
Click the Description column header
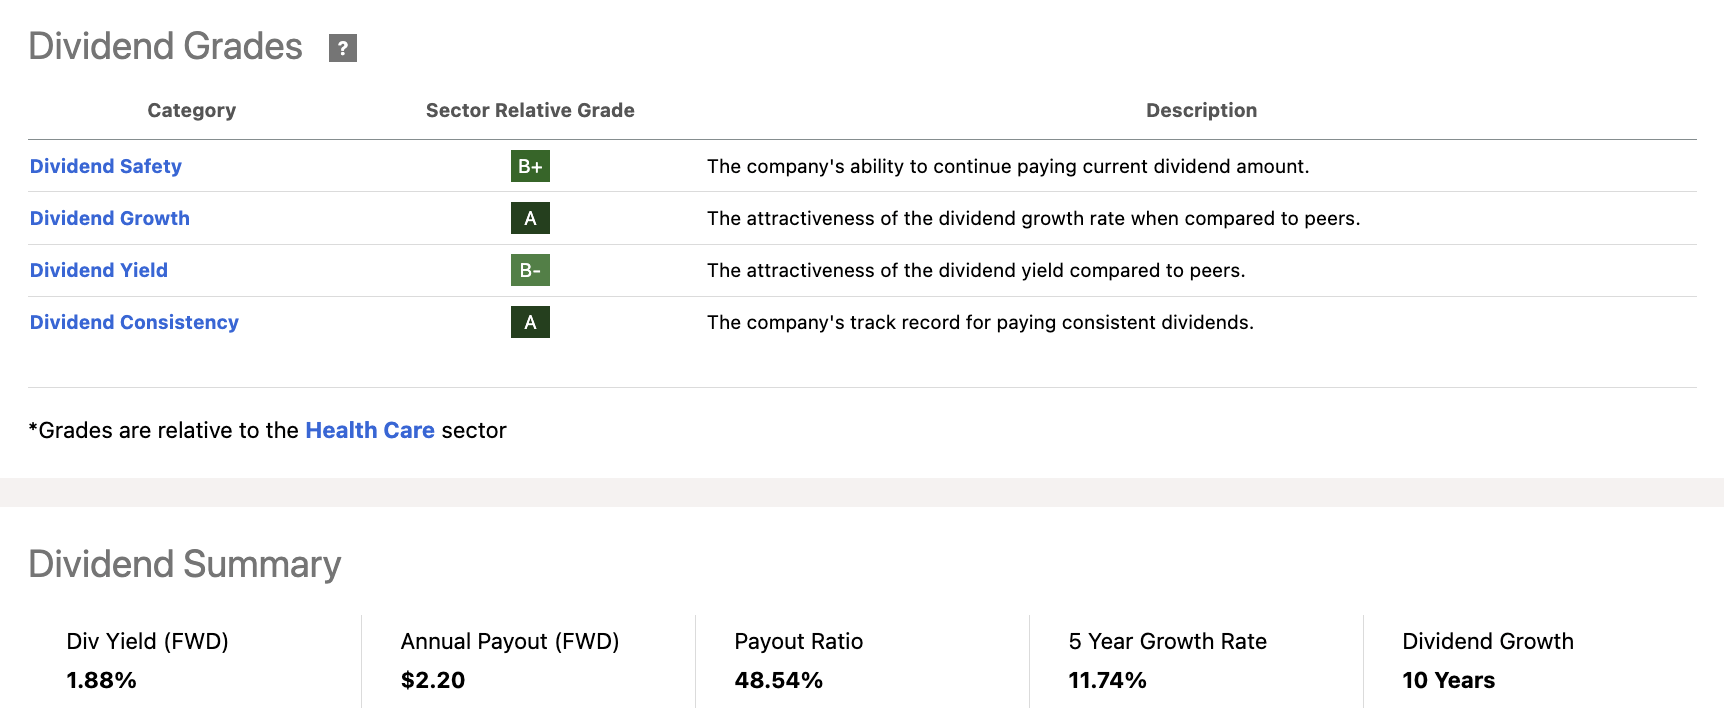[1201, 110]
